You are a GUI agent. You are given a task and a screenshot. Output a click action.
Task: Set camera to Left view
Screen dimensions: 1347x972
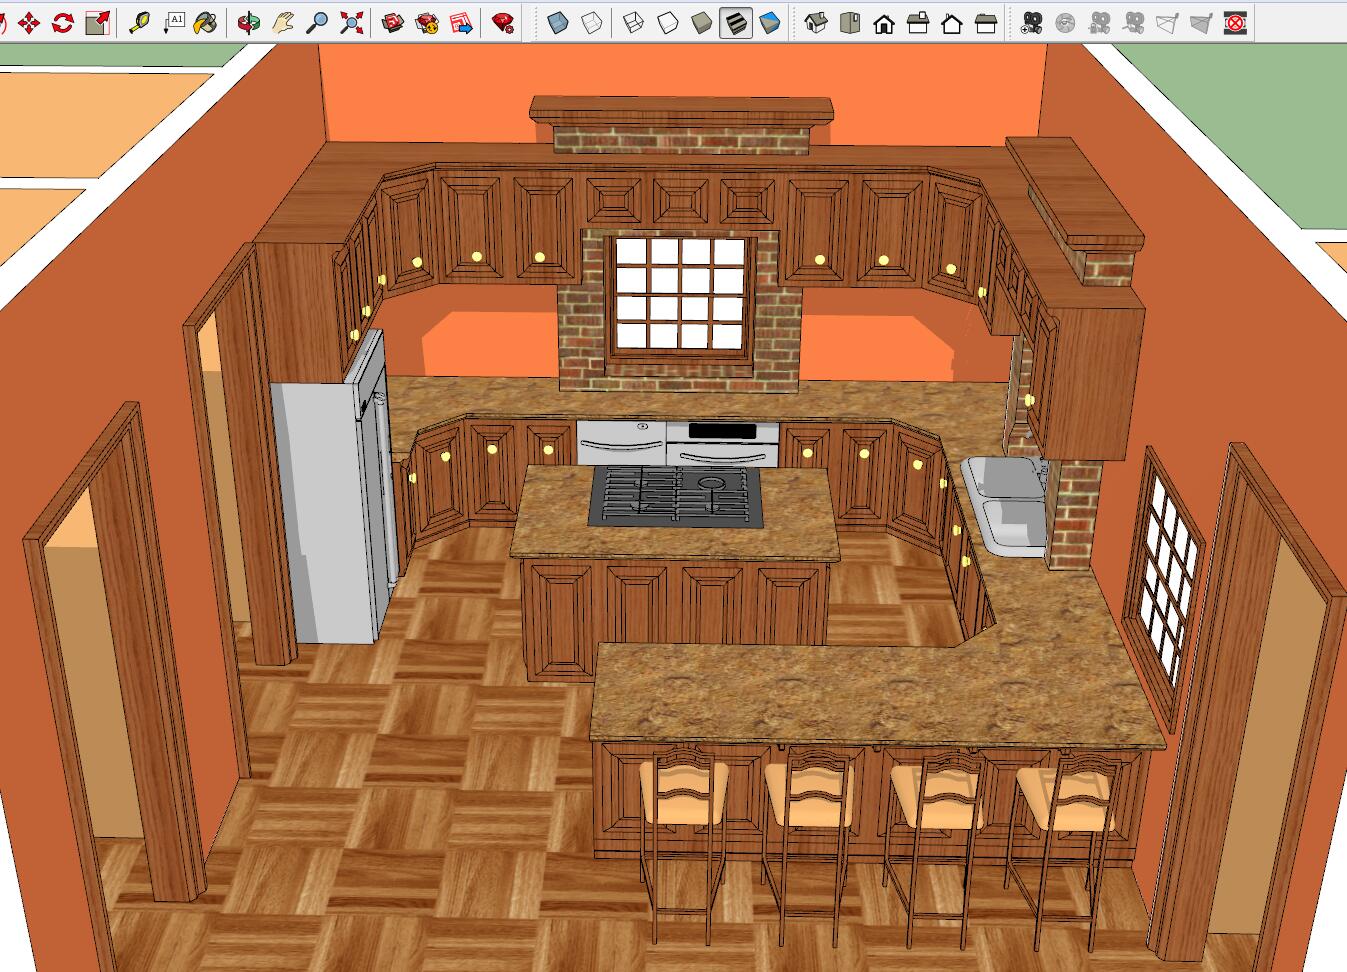[x=986, y=22]
